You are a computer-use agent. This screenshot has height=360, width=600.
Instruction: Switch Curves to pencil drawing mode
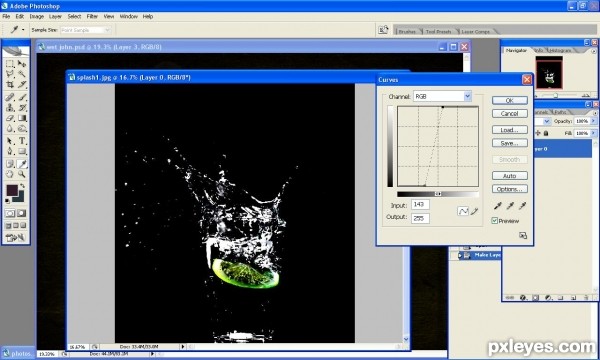(x=474, y=211)
